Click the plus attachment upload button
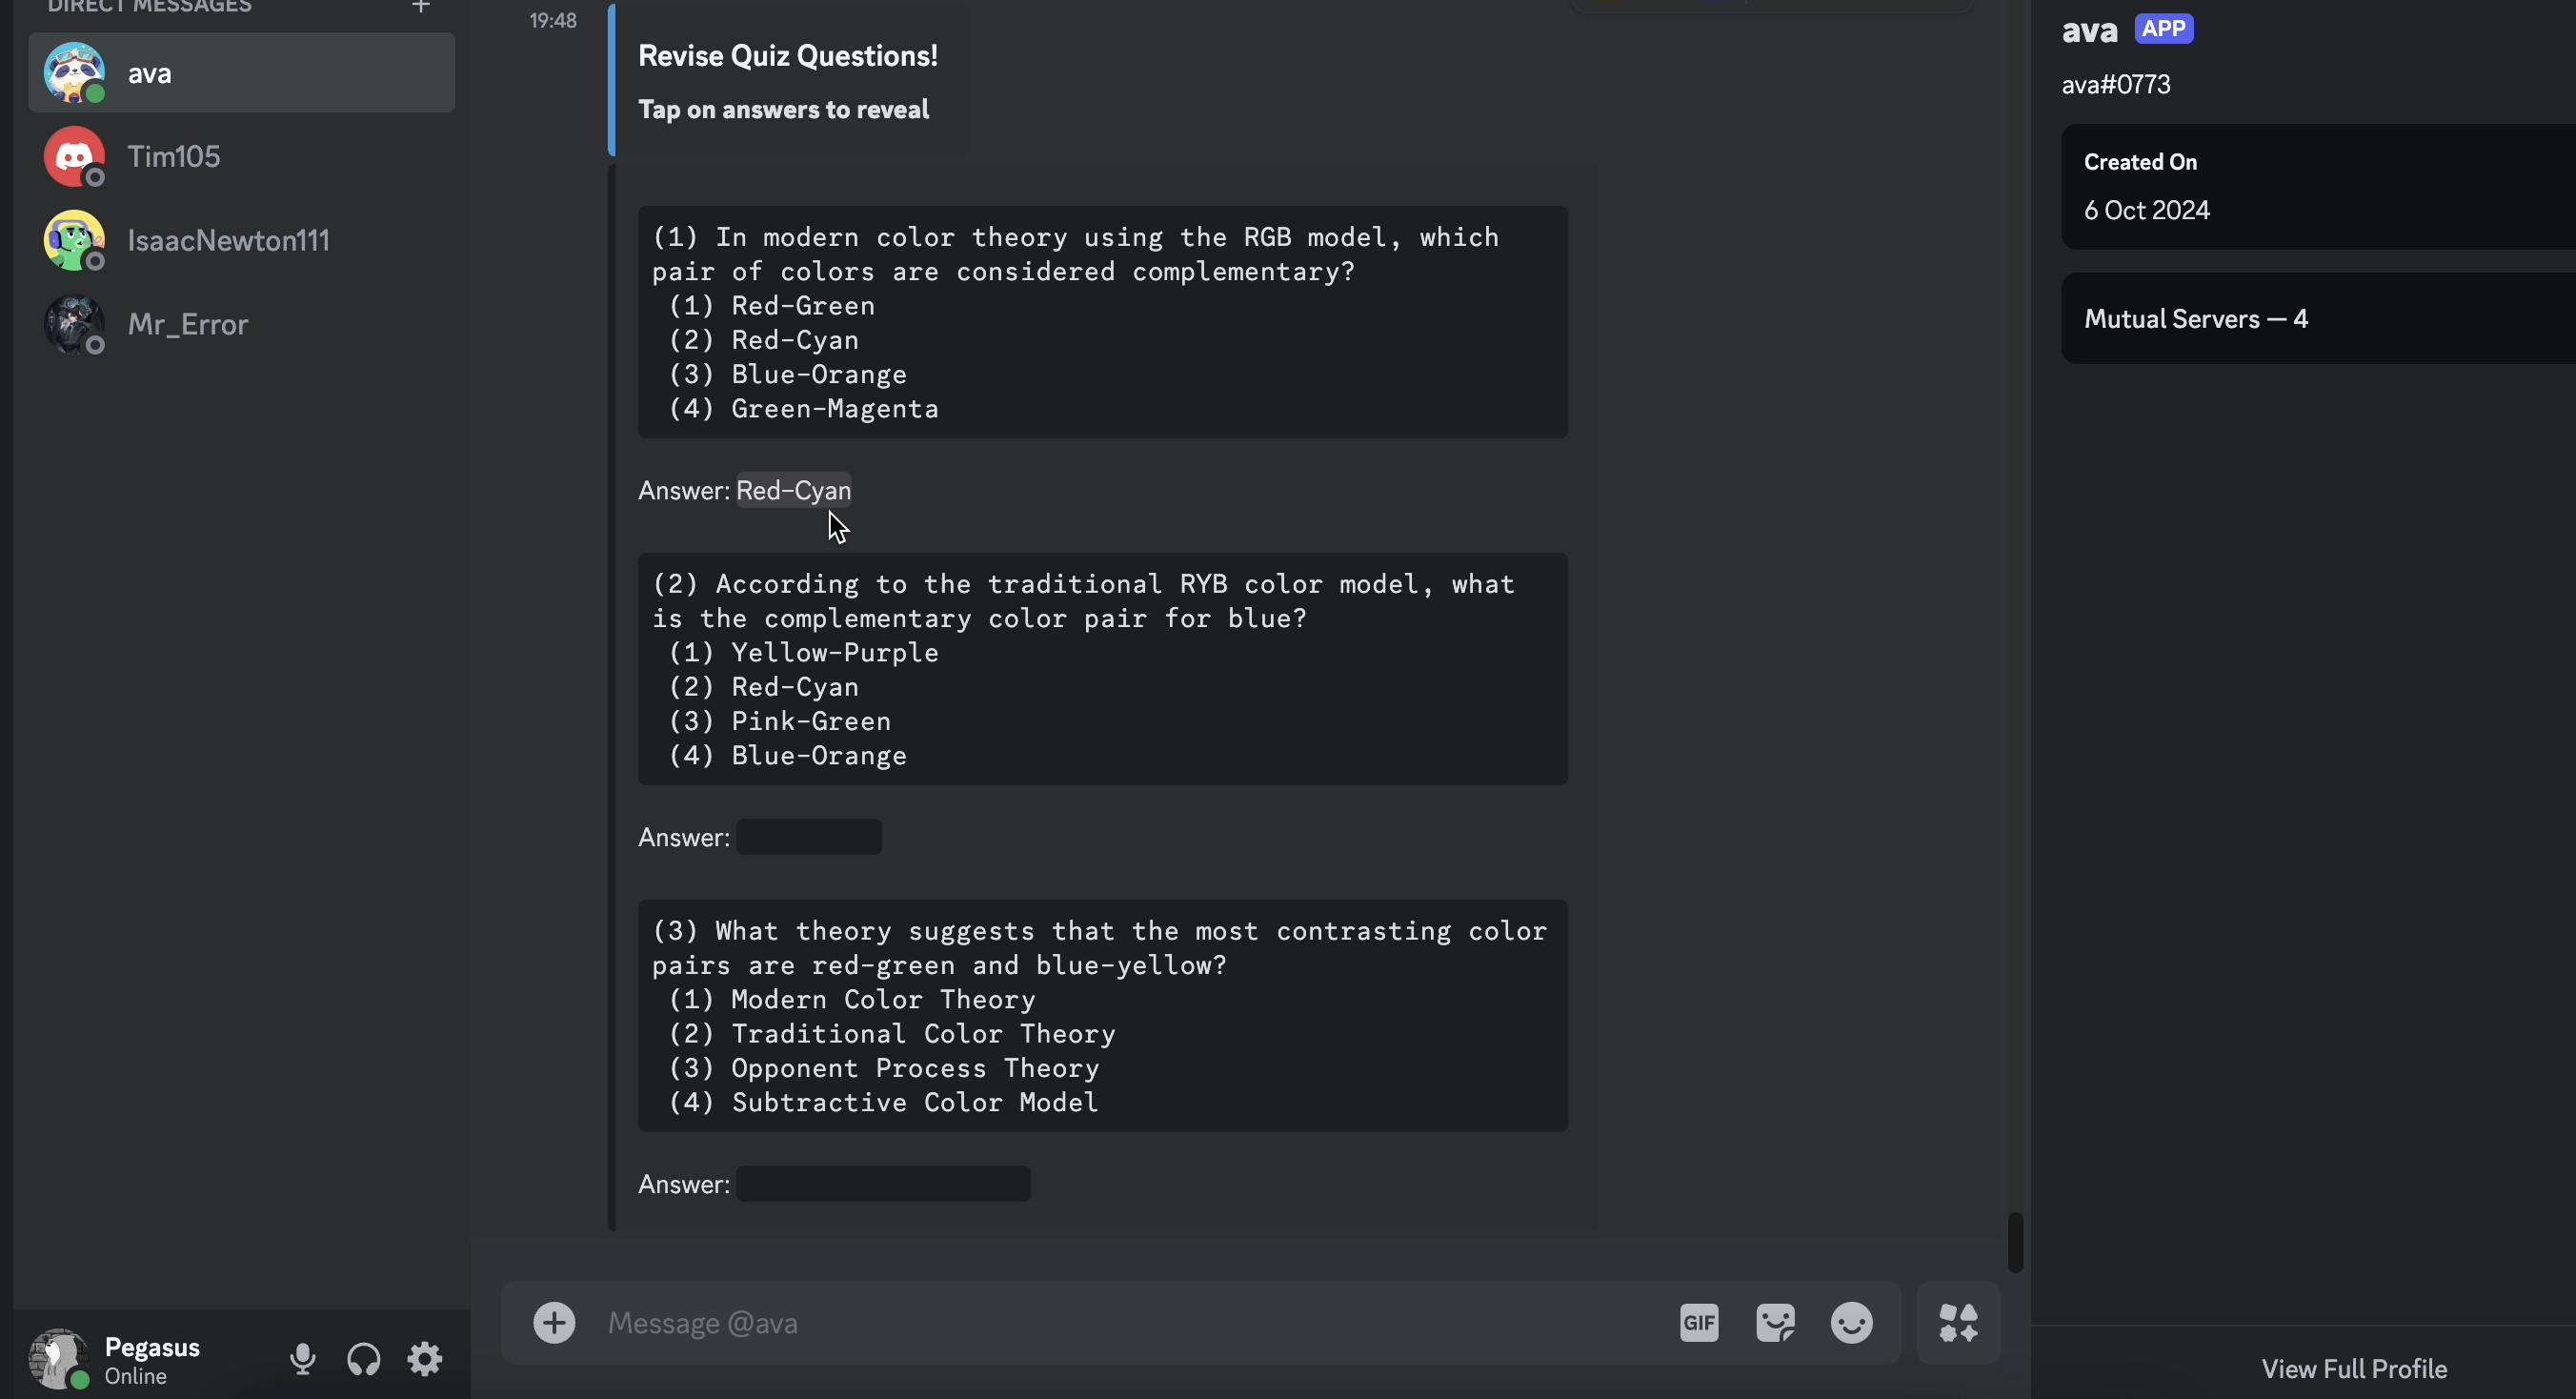Viewport: 2576px width, 1399px height. pos(554,1323)
